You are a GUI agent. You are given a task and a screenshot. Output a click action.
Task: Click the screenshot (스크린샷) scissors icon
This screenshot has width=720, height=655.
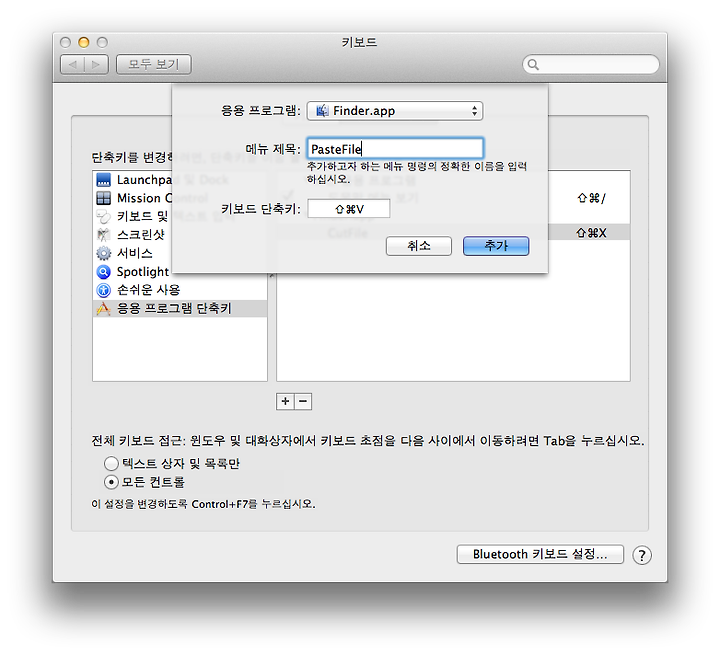(x=104, y=235)
